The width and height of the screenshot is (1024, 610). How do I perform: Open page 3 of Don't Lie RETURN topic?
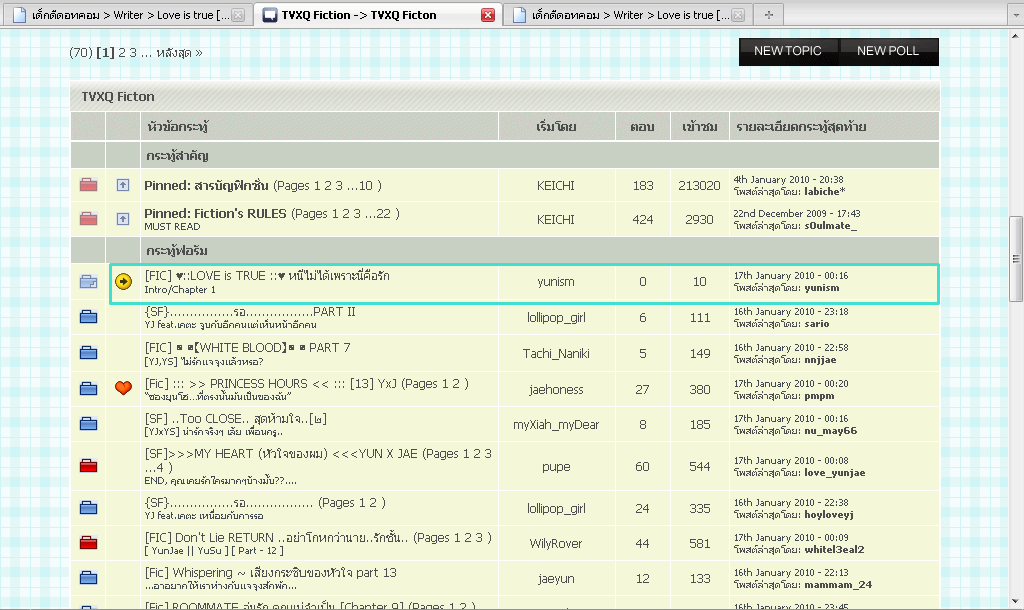pyautogui.click(x=479, y=538)
